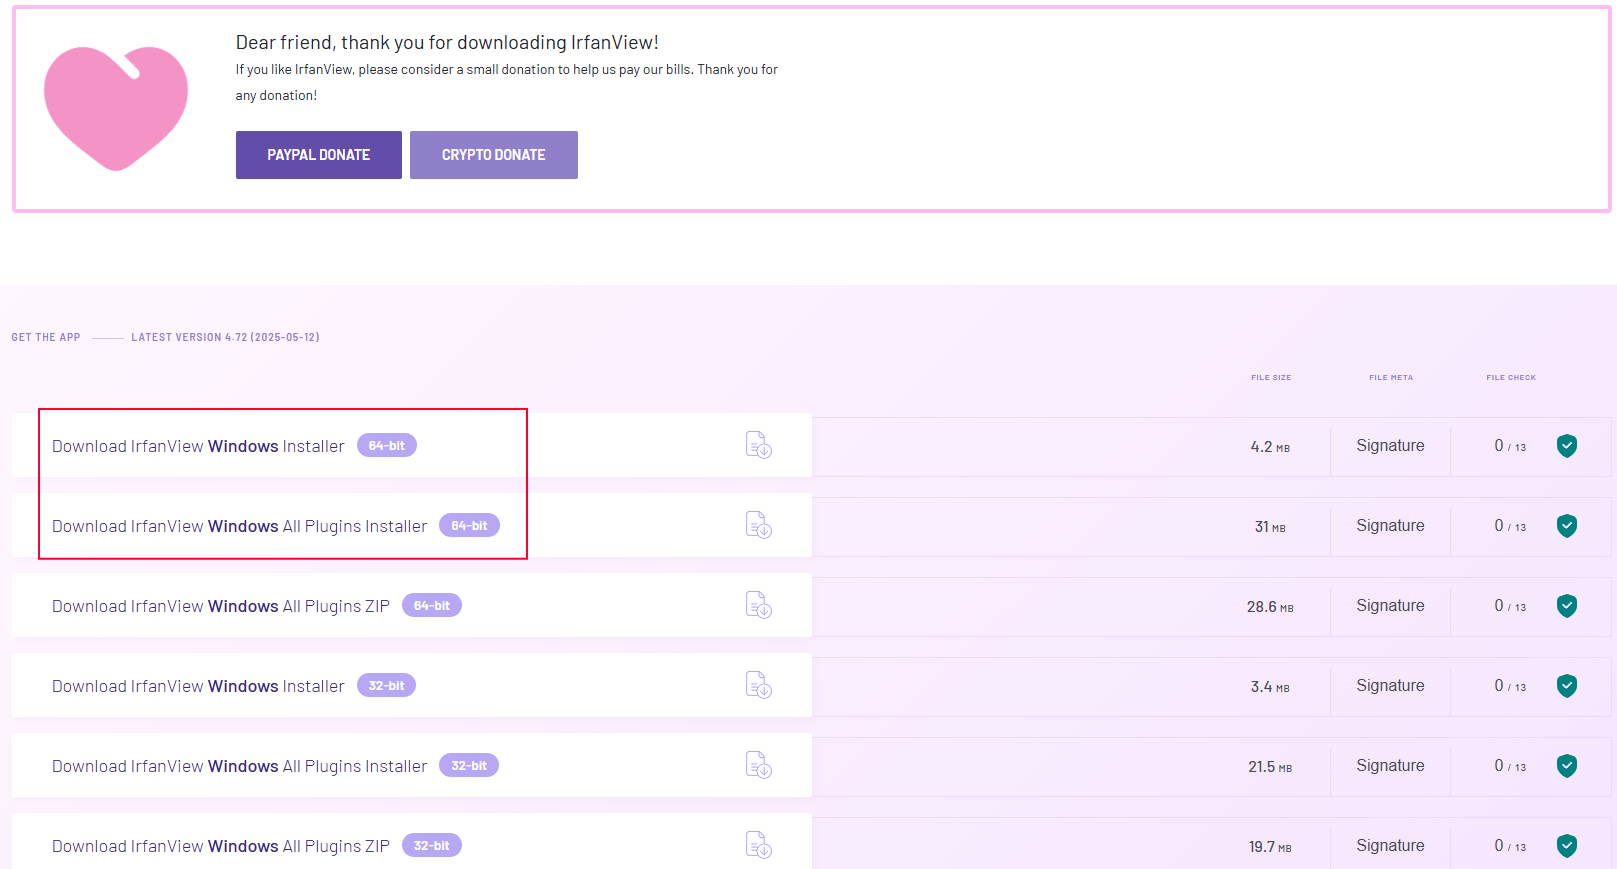Viewport: 1617px width, 869px height.
Task: Click the 'Dear friend, thank you' heading
Action: click(447, 42)
